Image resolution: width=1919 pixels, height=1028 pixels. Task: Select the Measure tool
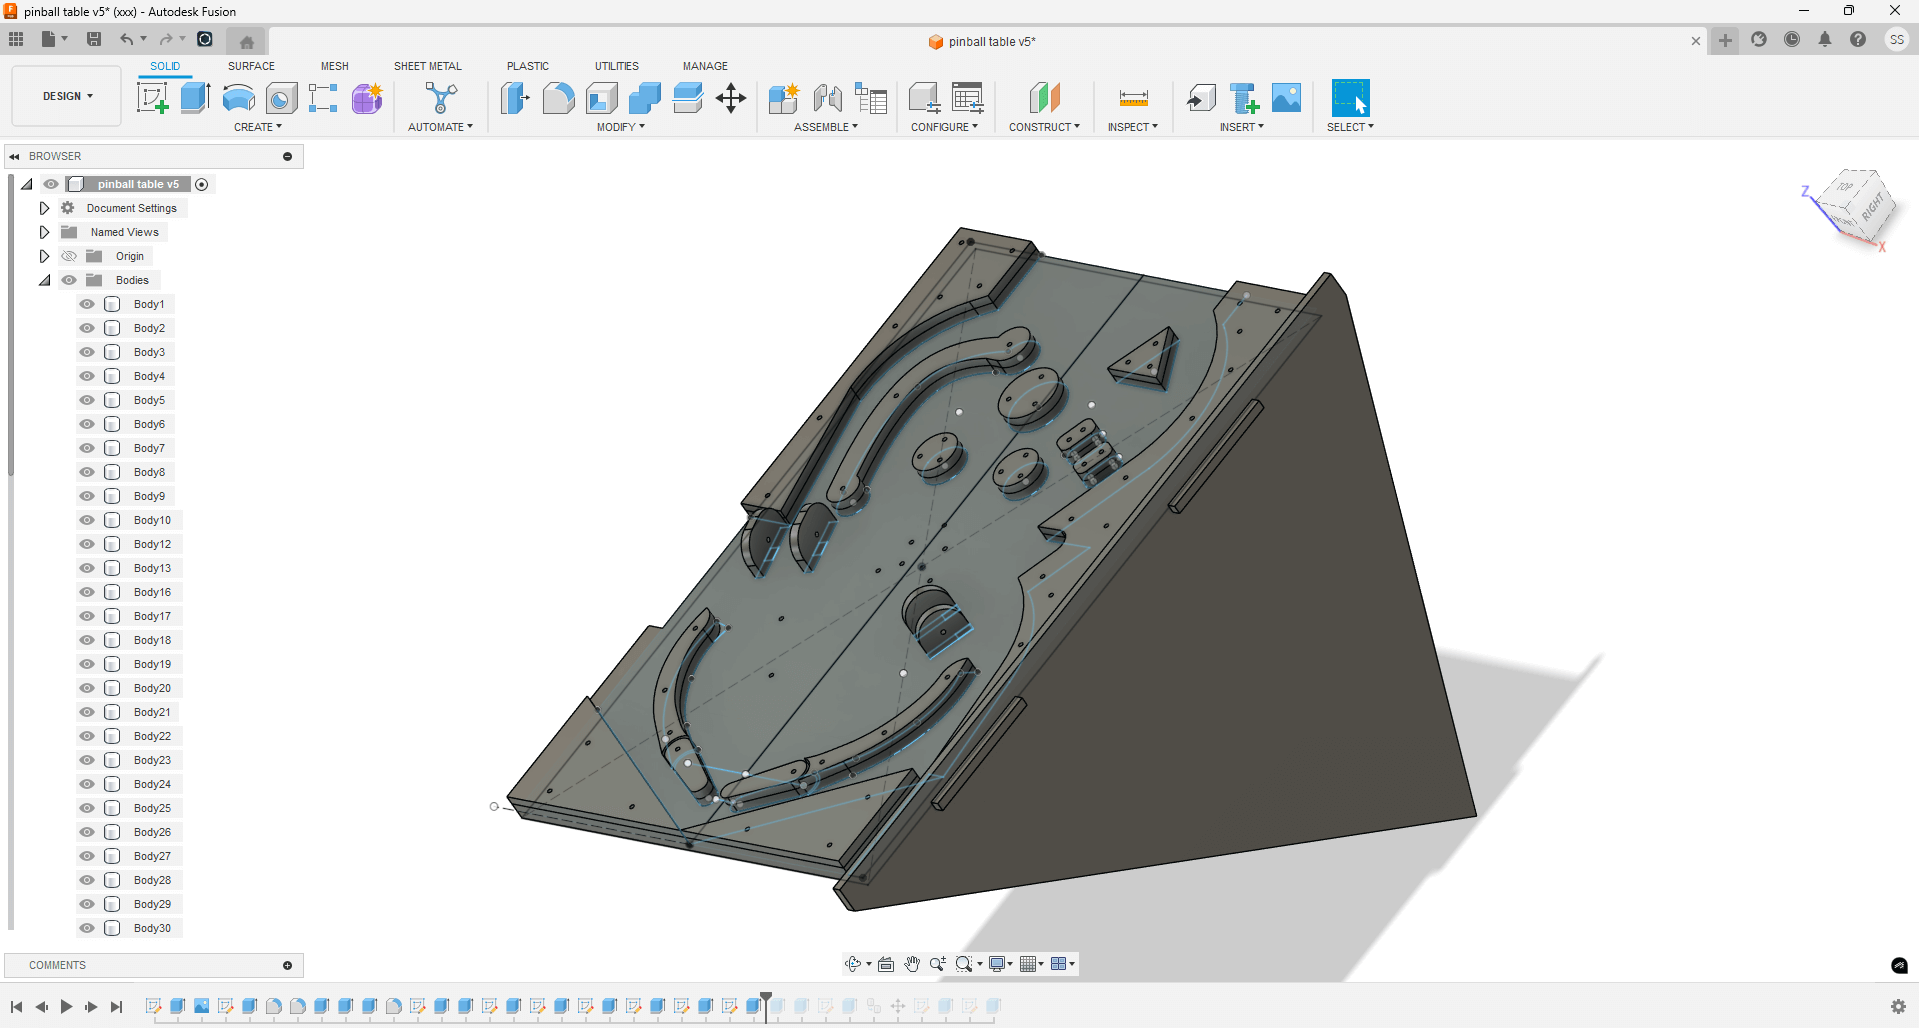tap(1133, 98)
